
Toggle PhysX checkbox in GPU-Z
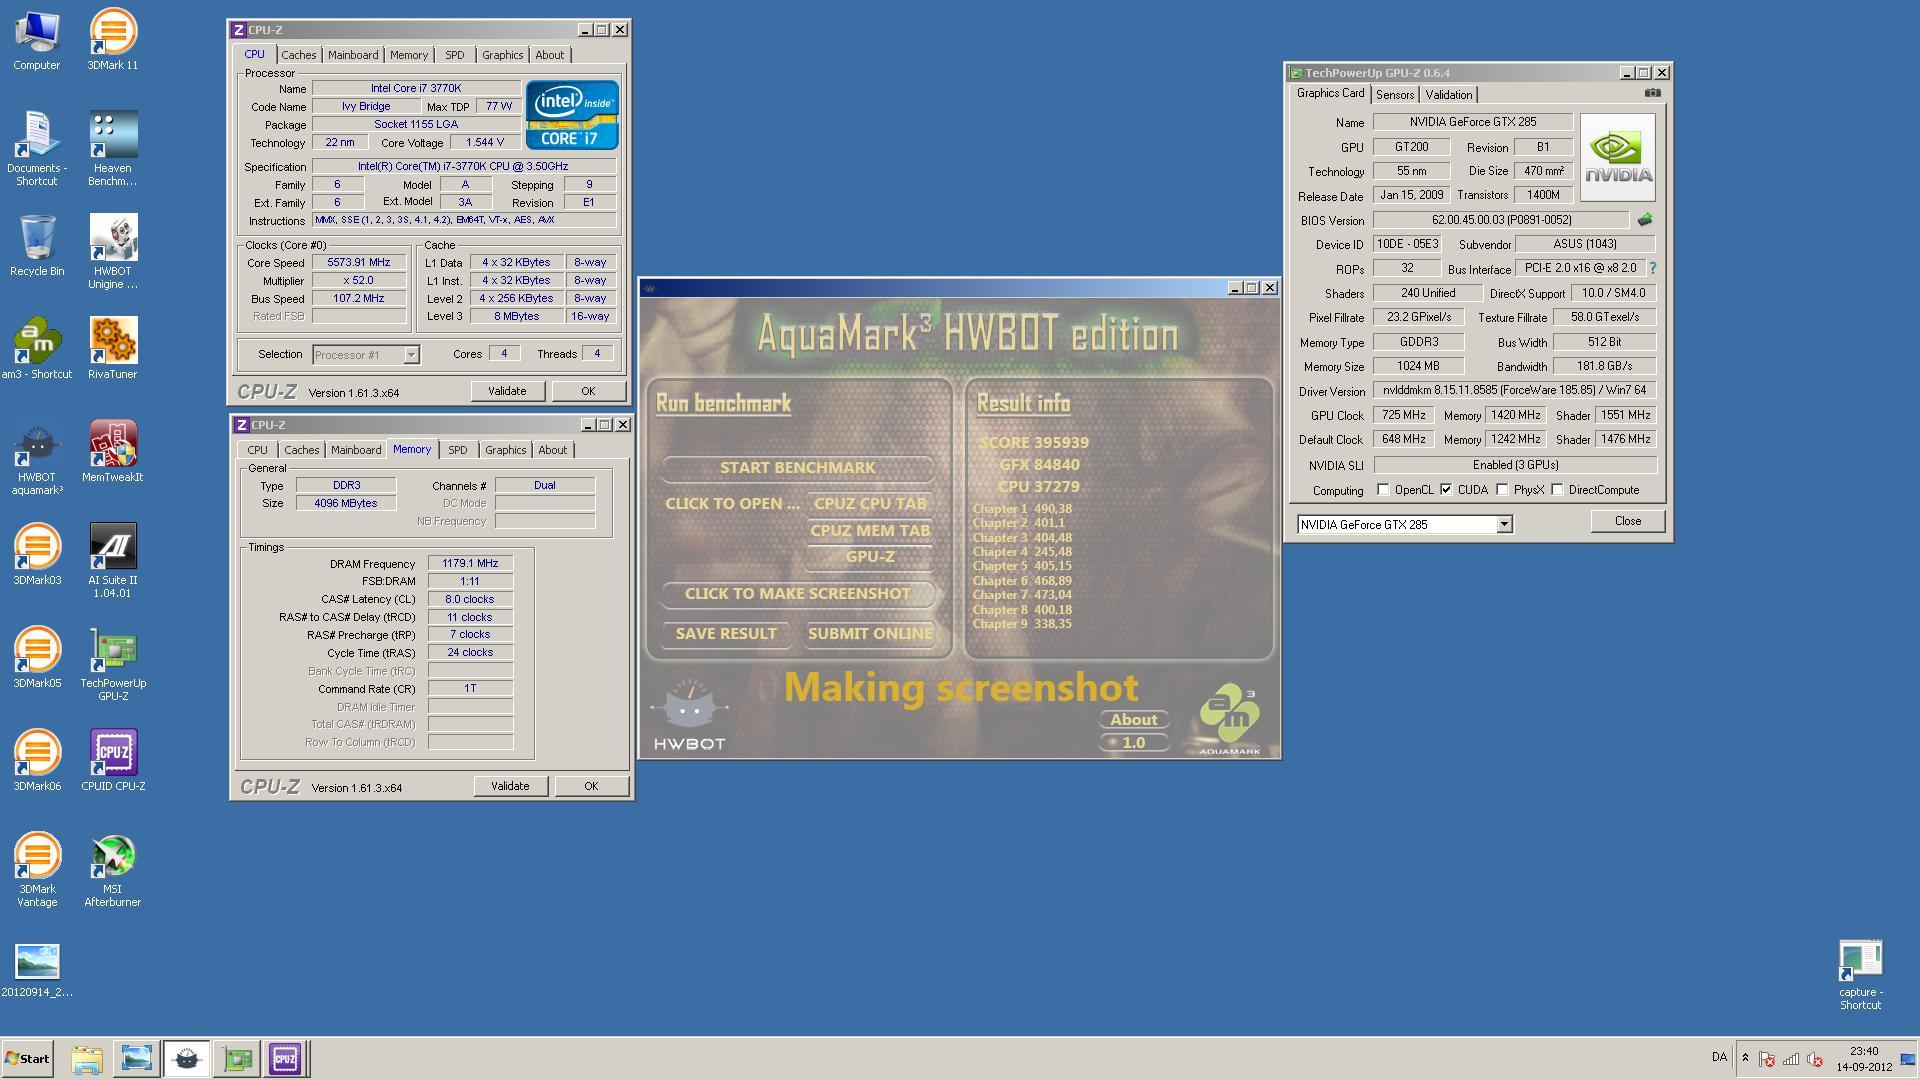1502,490
